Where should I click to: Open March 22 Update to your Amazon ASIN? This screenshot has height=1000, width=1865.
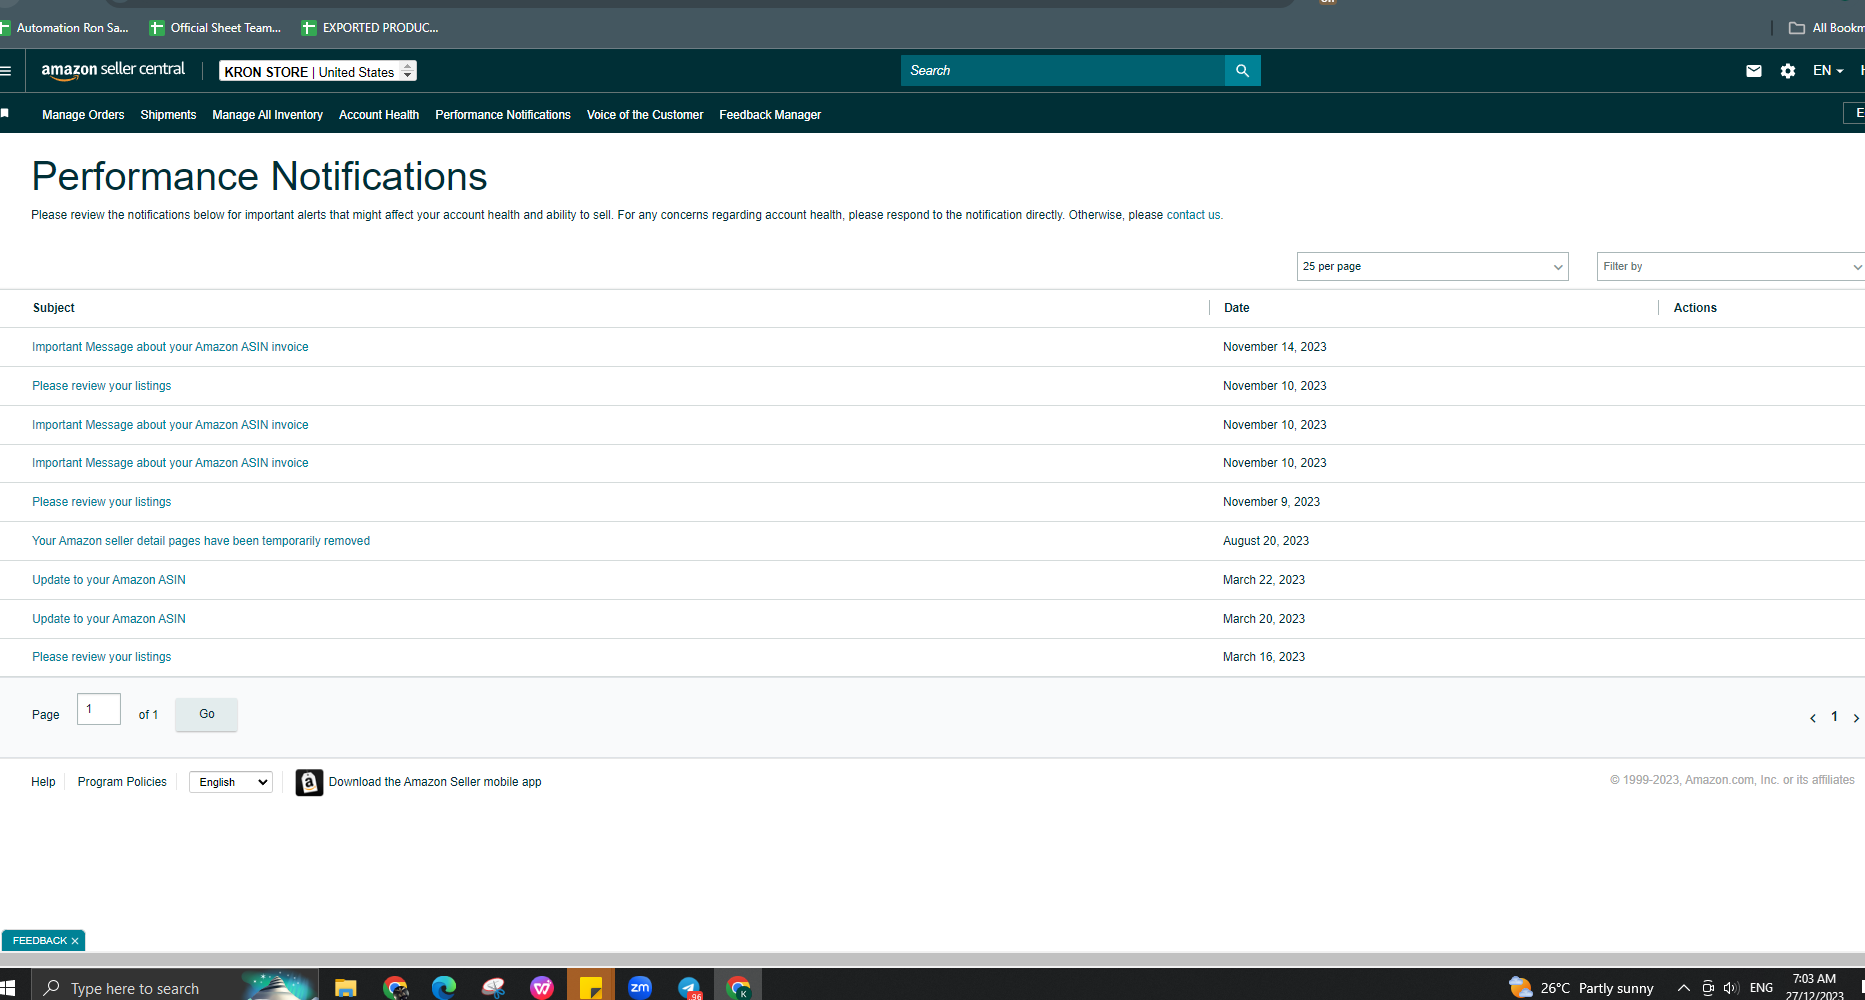(x=109, y=580)
